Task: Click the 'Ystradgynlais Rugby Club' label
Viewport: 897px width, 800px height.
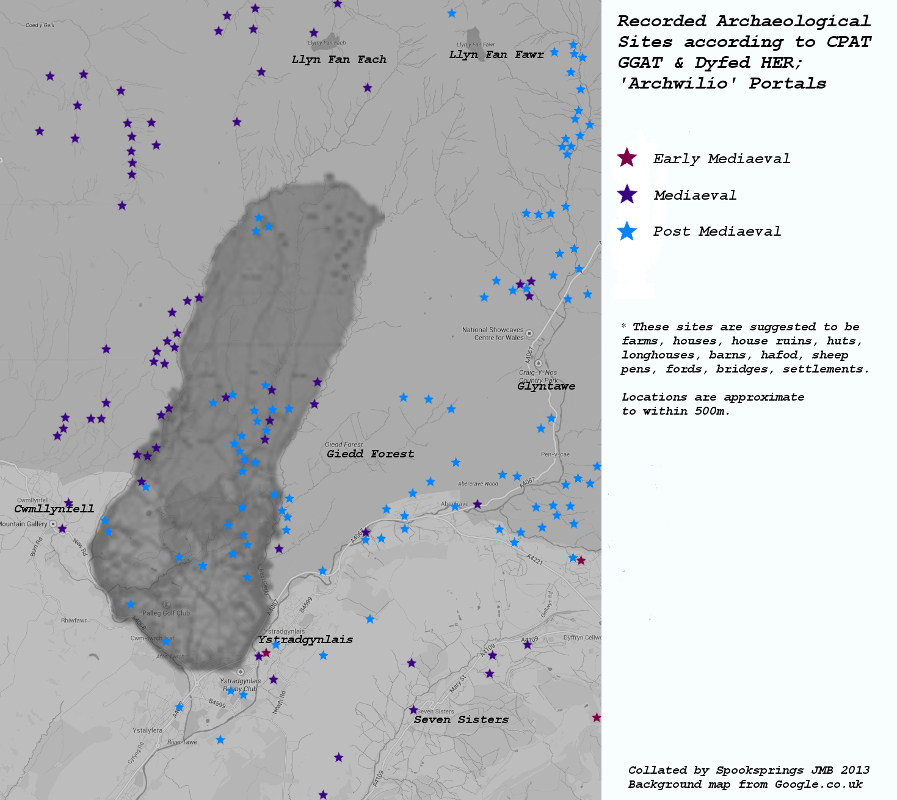Action: 241,685
